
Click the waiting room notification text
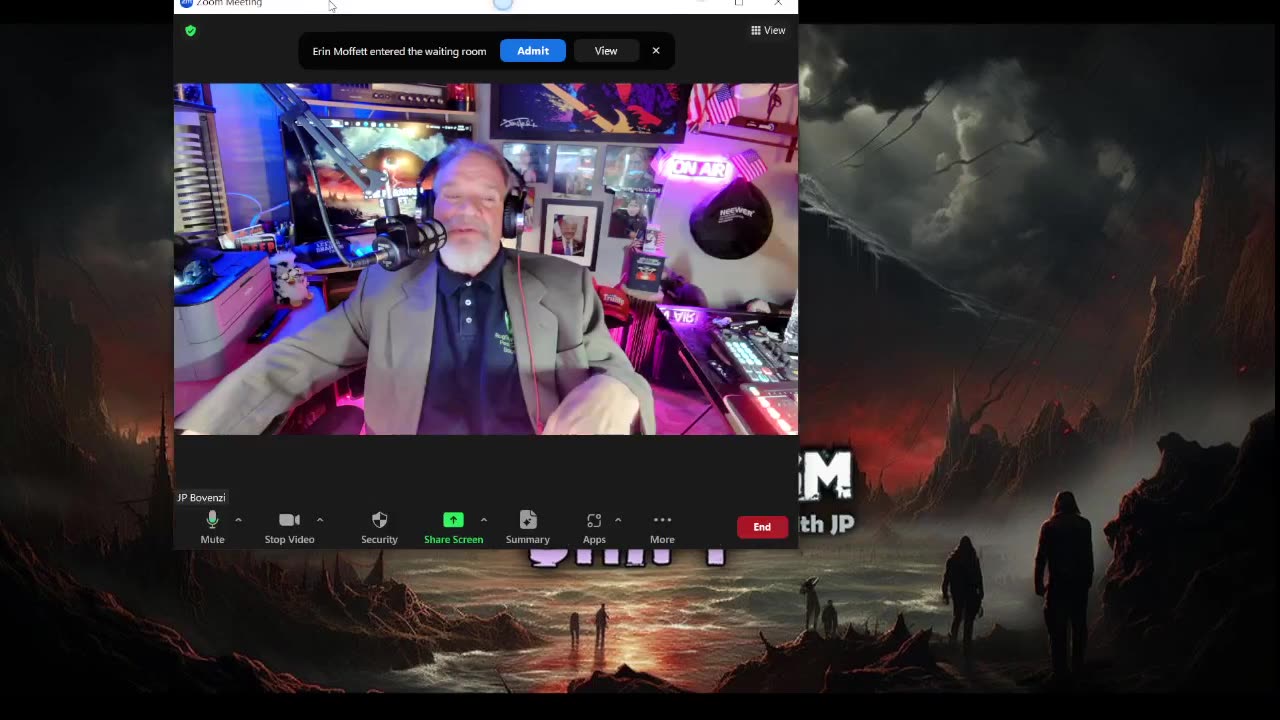pyautogui.click(x=399, y=51)
